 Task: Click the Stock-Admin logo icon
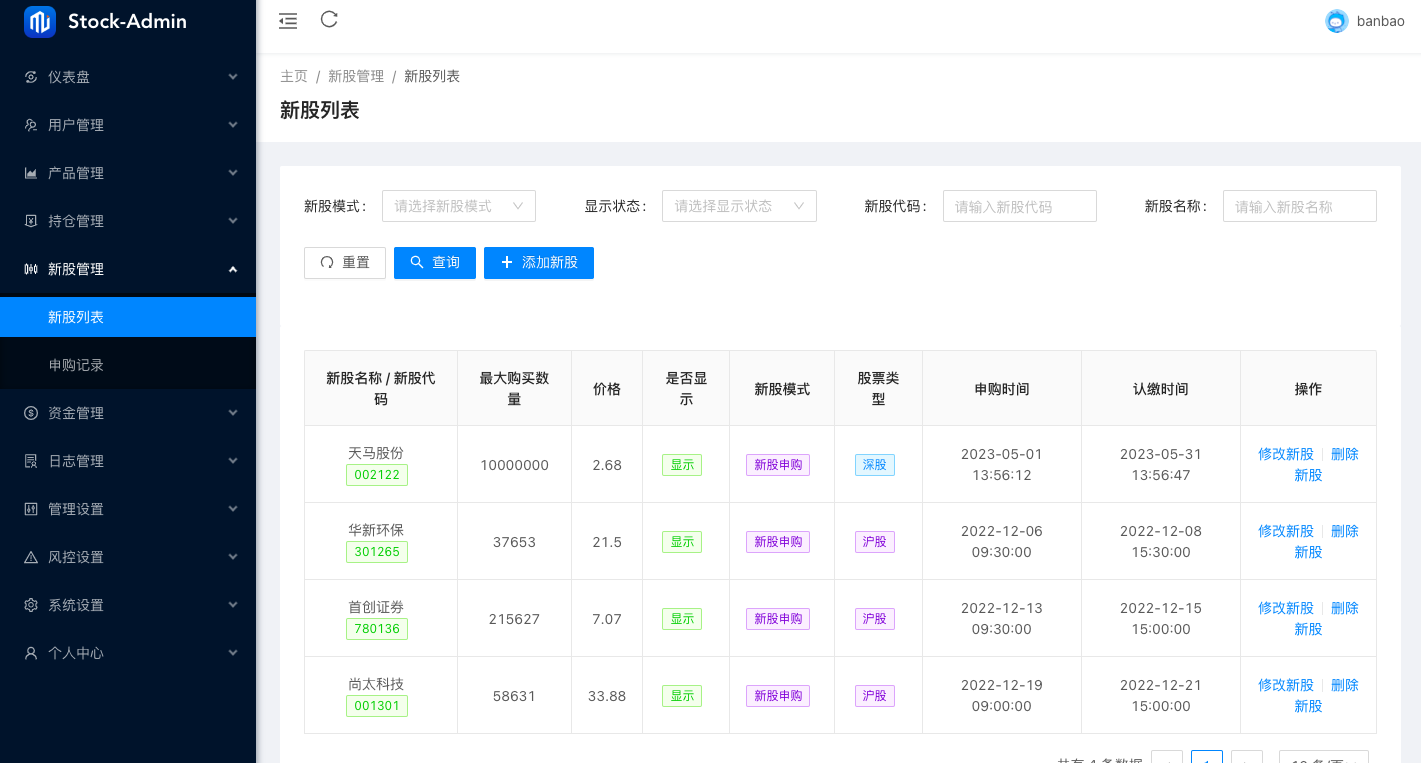tap(40, 22)
